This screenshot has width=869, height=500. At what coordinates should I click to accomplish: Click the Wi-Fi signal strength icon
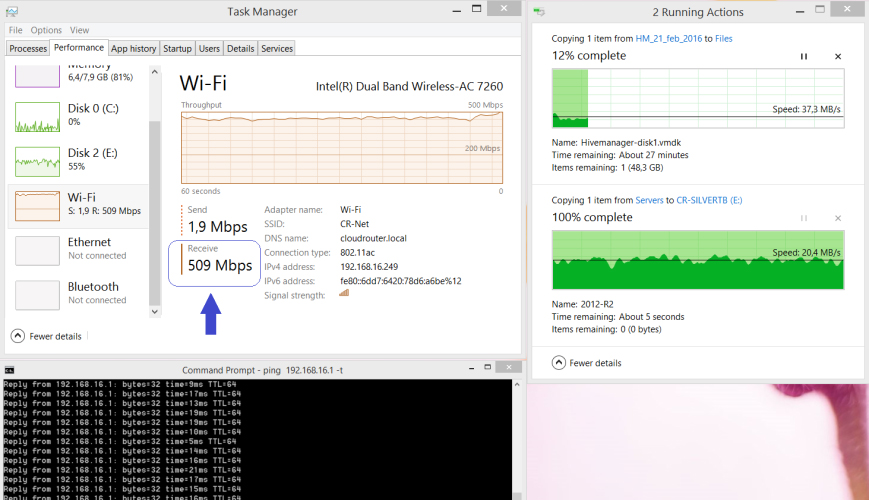pos(344,293)
